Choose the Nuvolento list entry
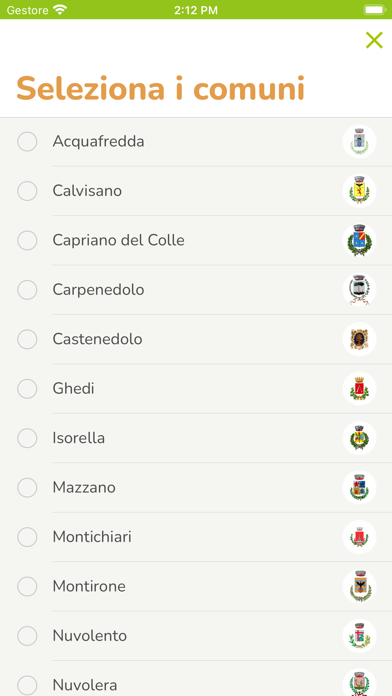Screen dimensions: 392x696 [x=196, y=636]
